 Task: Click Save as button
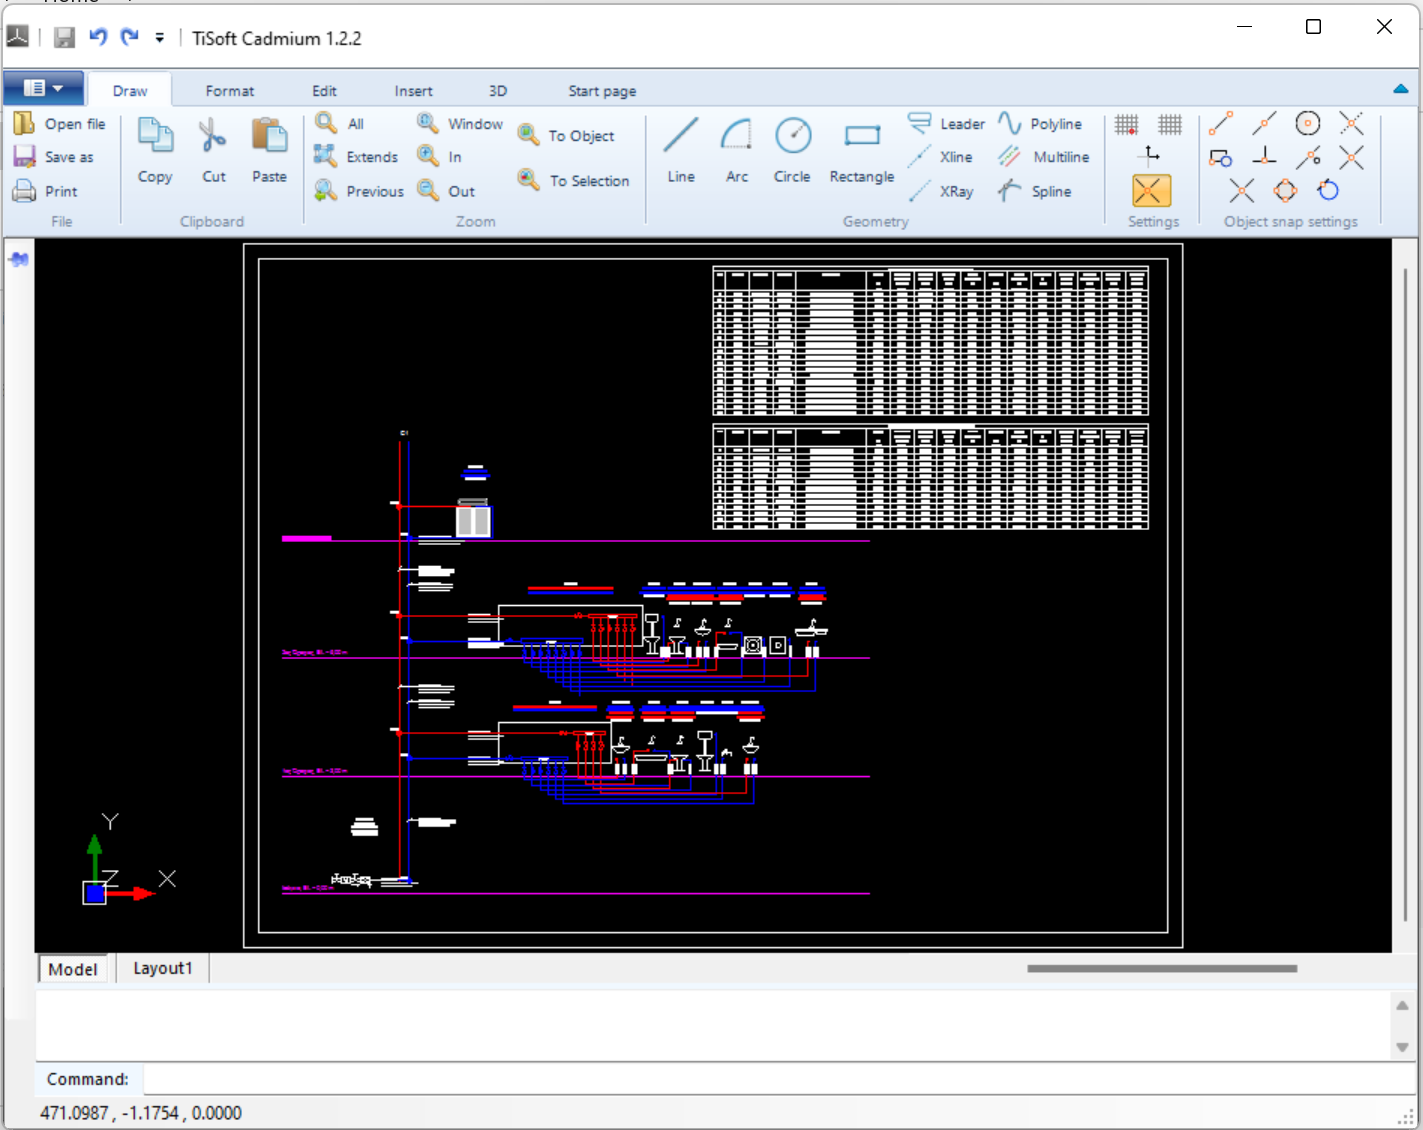click(54, 157)
